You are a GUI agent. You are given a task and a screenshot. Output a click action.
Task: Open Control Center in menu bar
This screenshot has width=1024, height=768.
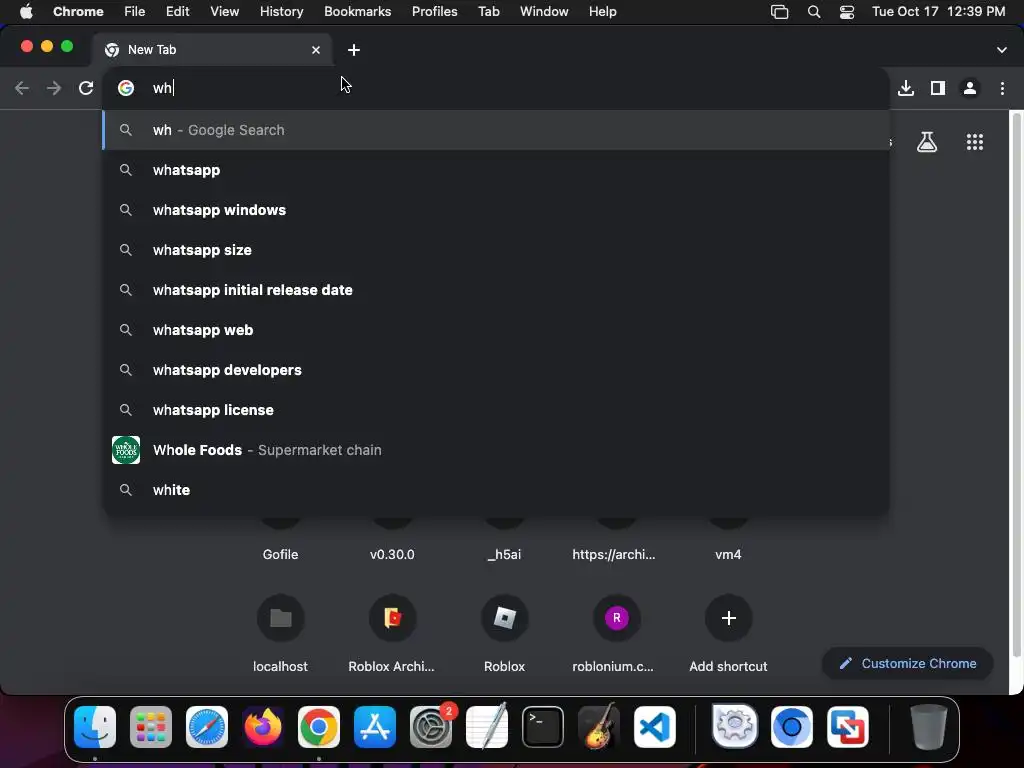[847, 12]
